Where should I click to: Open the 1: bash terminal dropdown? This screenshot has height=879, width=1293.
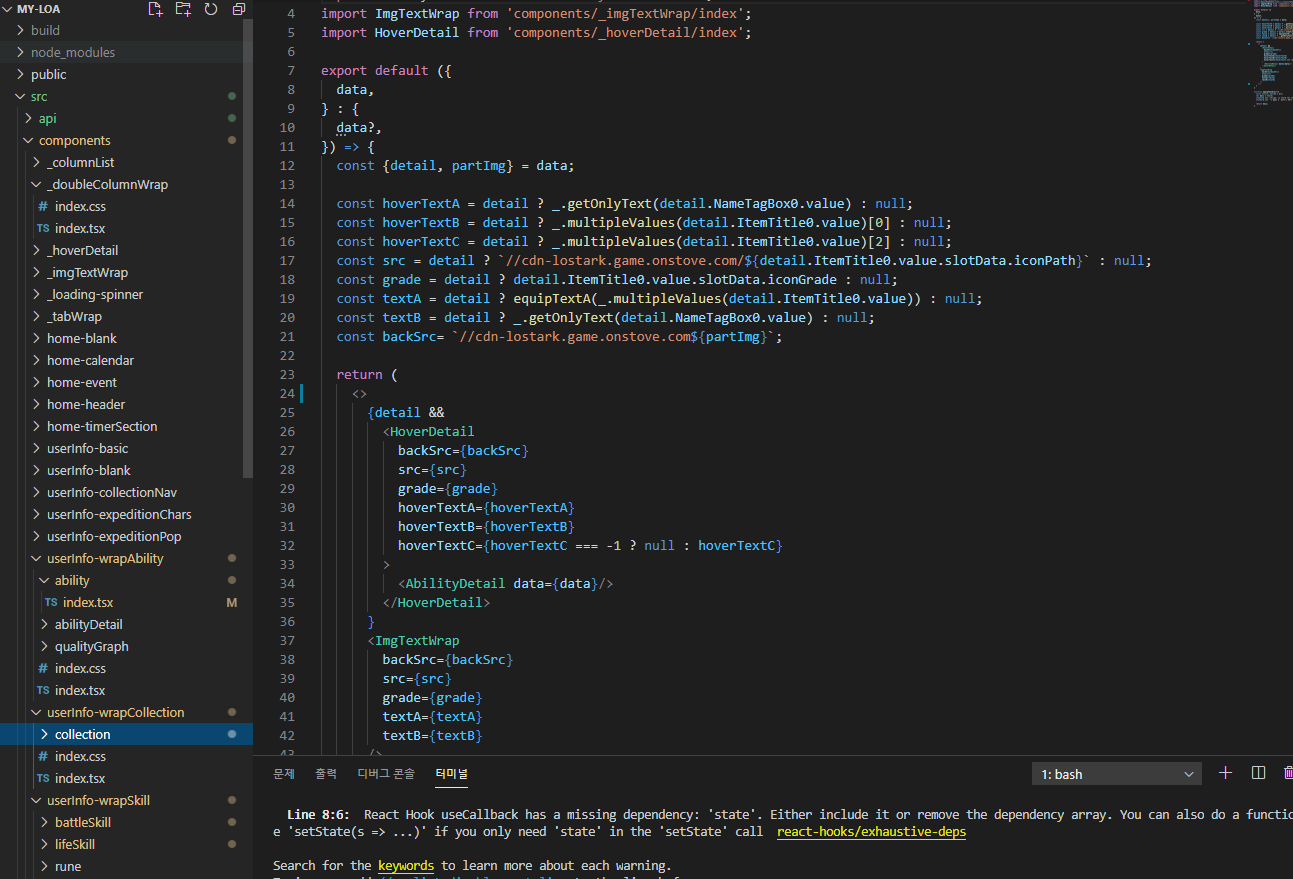tap(1117, 774)
